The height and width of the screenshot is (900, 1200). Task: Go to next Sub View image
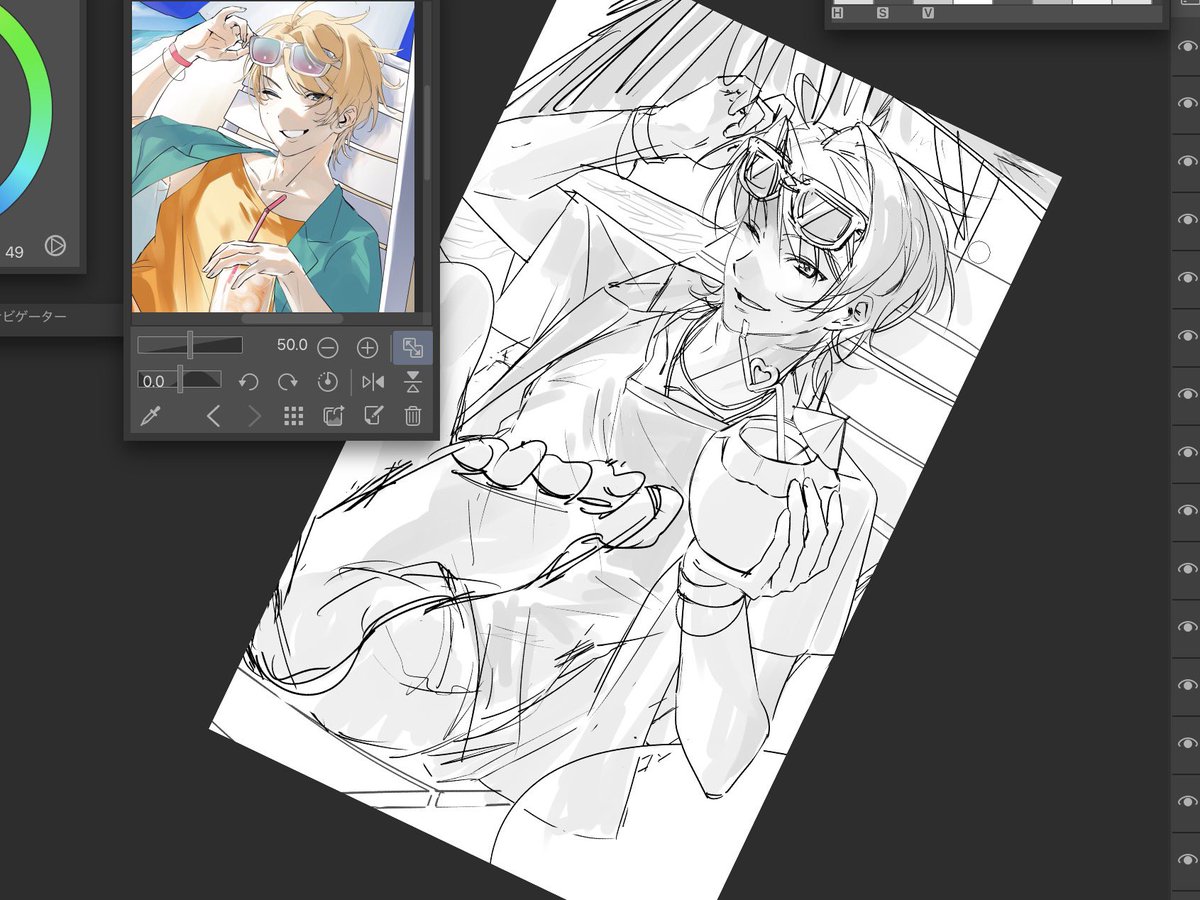tap(254, 417)
